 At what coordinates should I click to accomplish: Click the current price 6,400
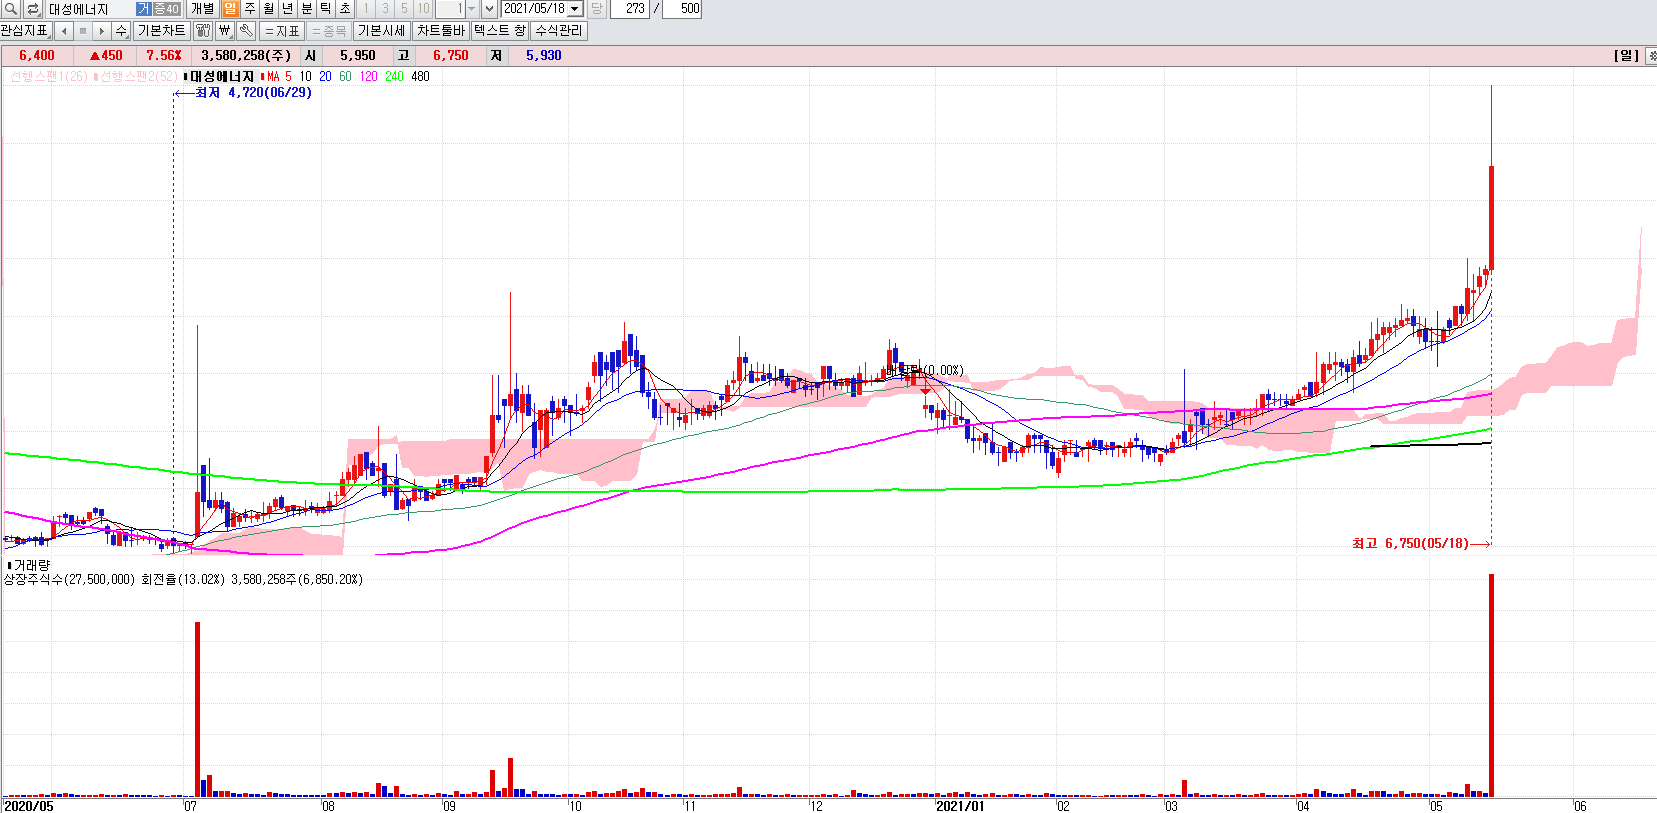click(x=37, y=56)
